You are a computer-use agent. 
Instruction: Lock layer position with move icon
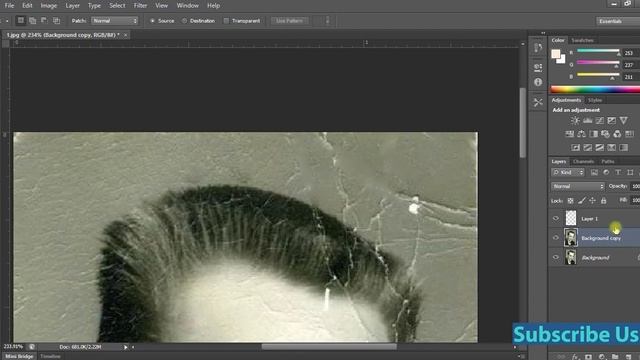pyautogui.click(x=592, y=200)
